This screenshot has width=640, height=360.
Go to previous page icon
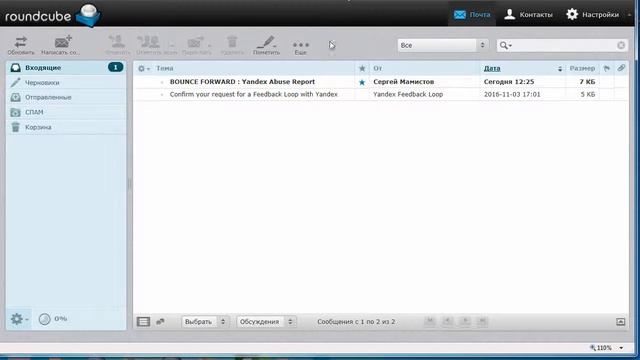click(447, 321)
